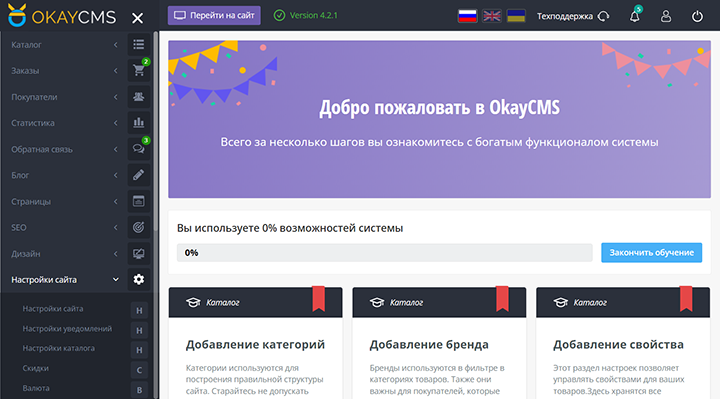The width and height of the screenshot is (720, 399).
Task: Click graduation cap on Добавление бренда card
Action: 377,303
